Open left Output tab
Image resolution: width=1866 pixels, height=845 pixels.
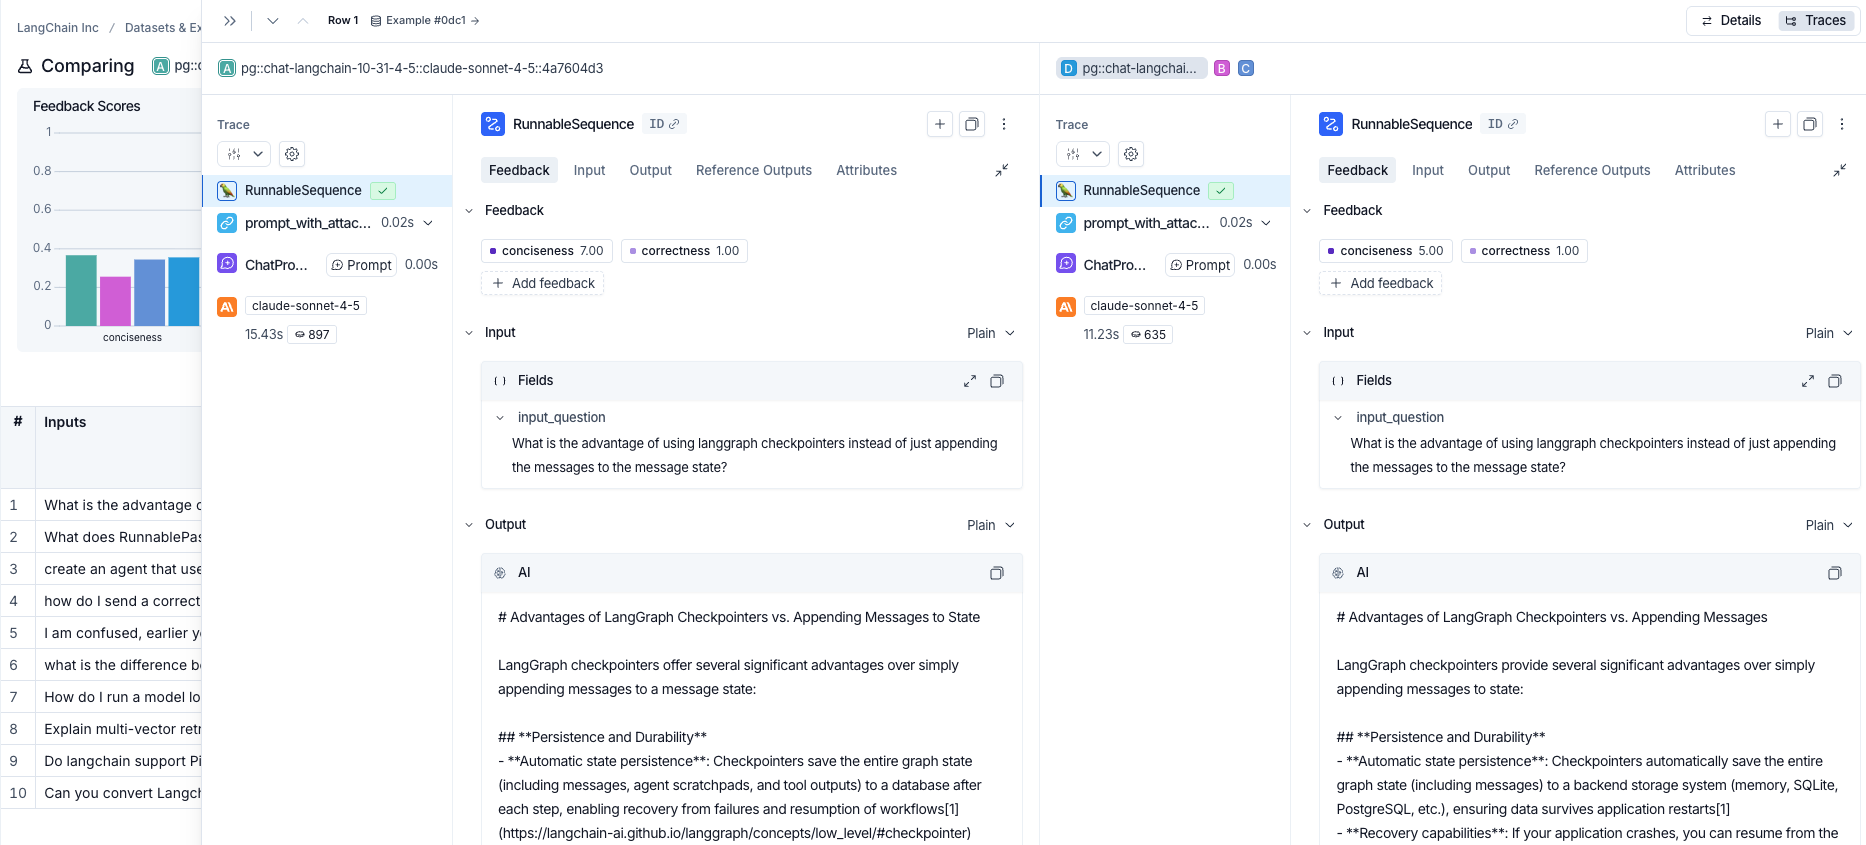tap(650, 170)
